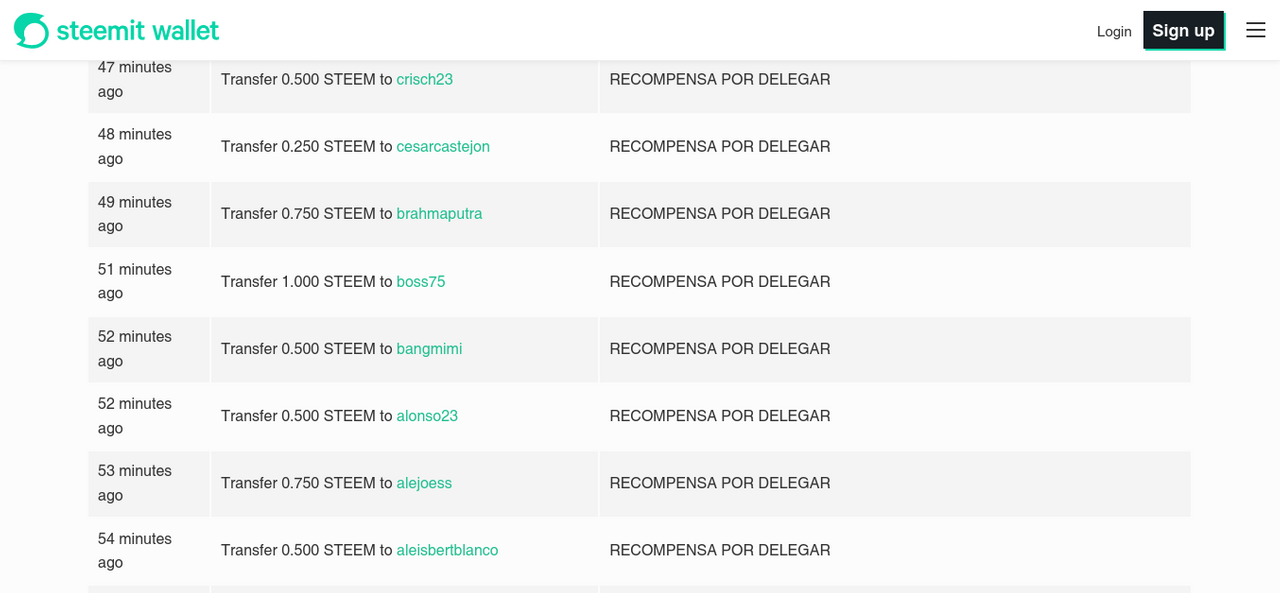Click the Login link
Viewport: 1280px width, 593px height.
click(1113, 31)
